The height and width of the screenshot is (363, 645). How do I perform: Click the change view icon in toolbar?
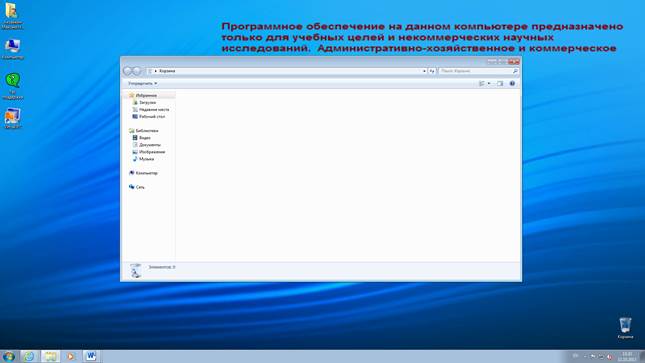482,84
